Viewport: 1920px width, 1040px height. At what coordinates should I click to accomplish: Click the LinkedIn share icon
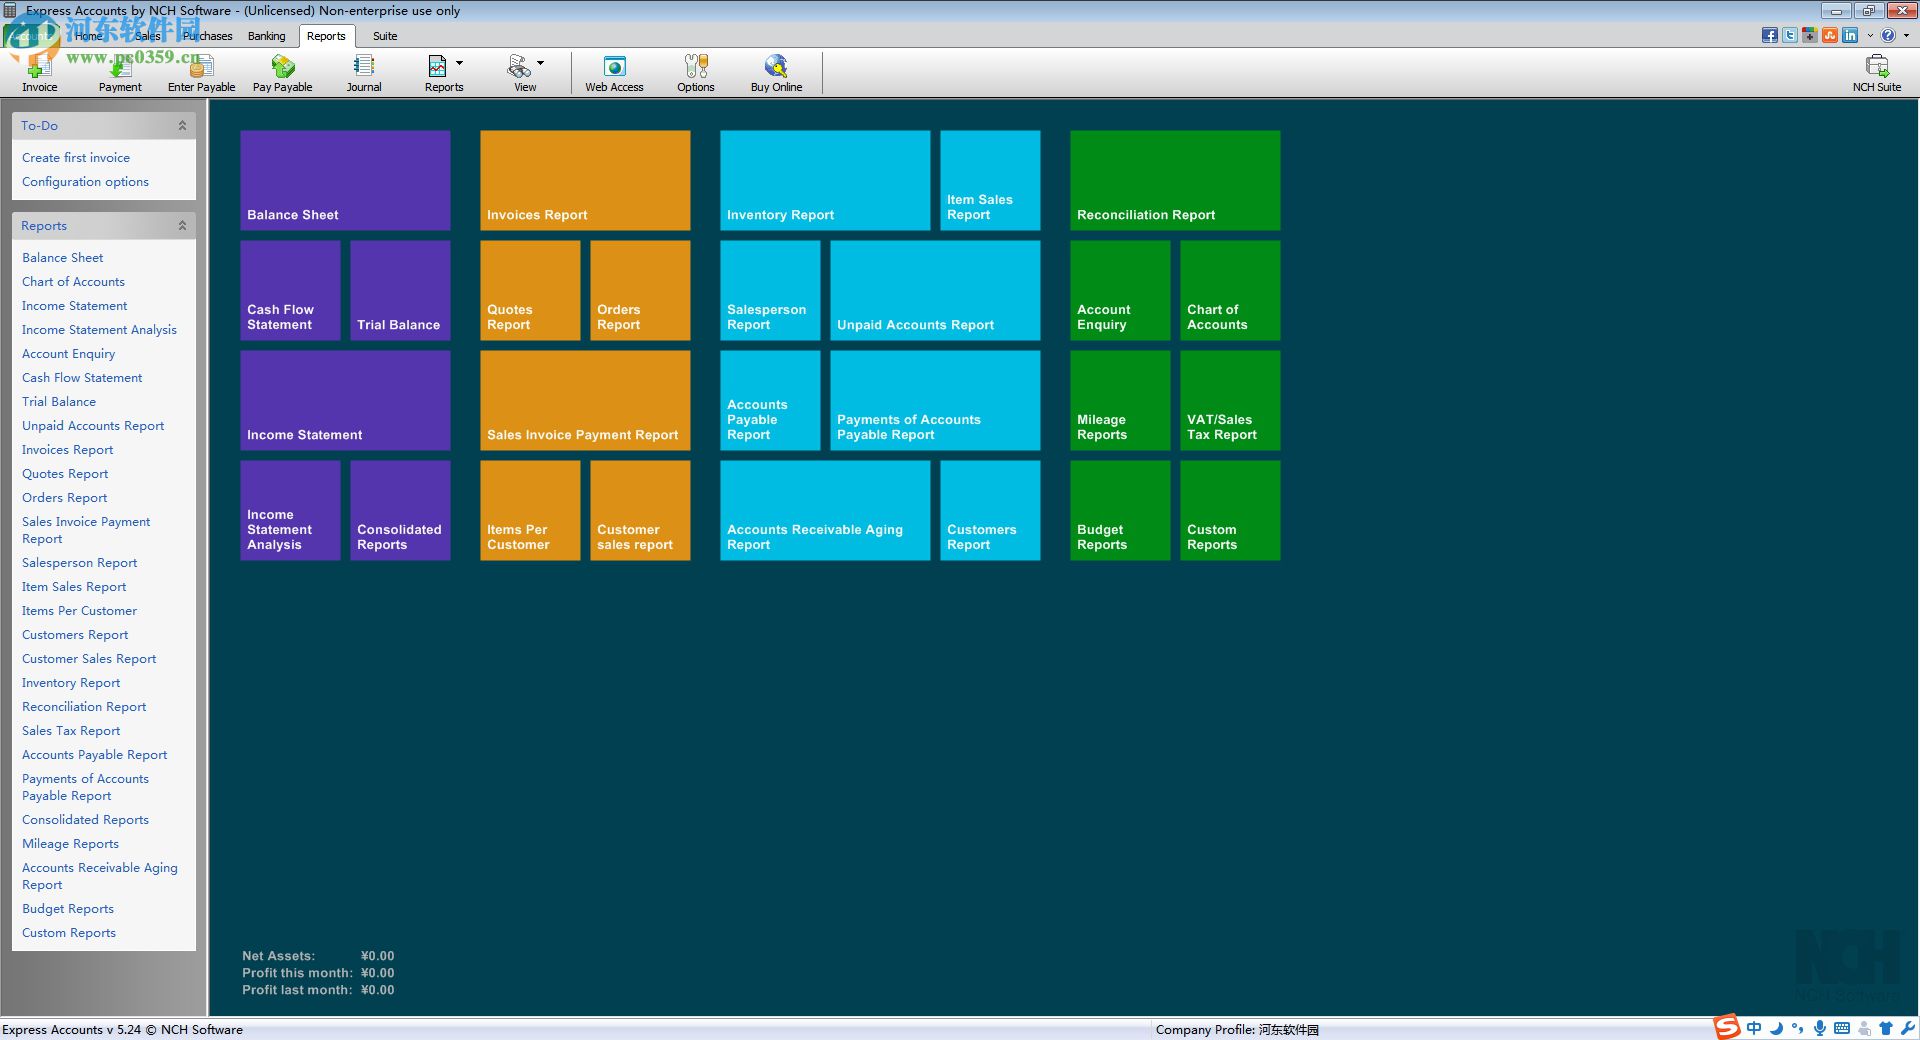(x=1850, y=35)
